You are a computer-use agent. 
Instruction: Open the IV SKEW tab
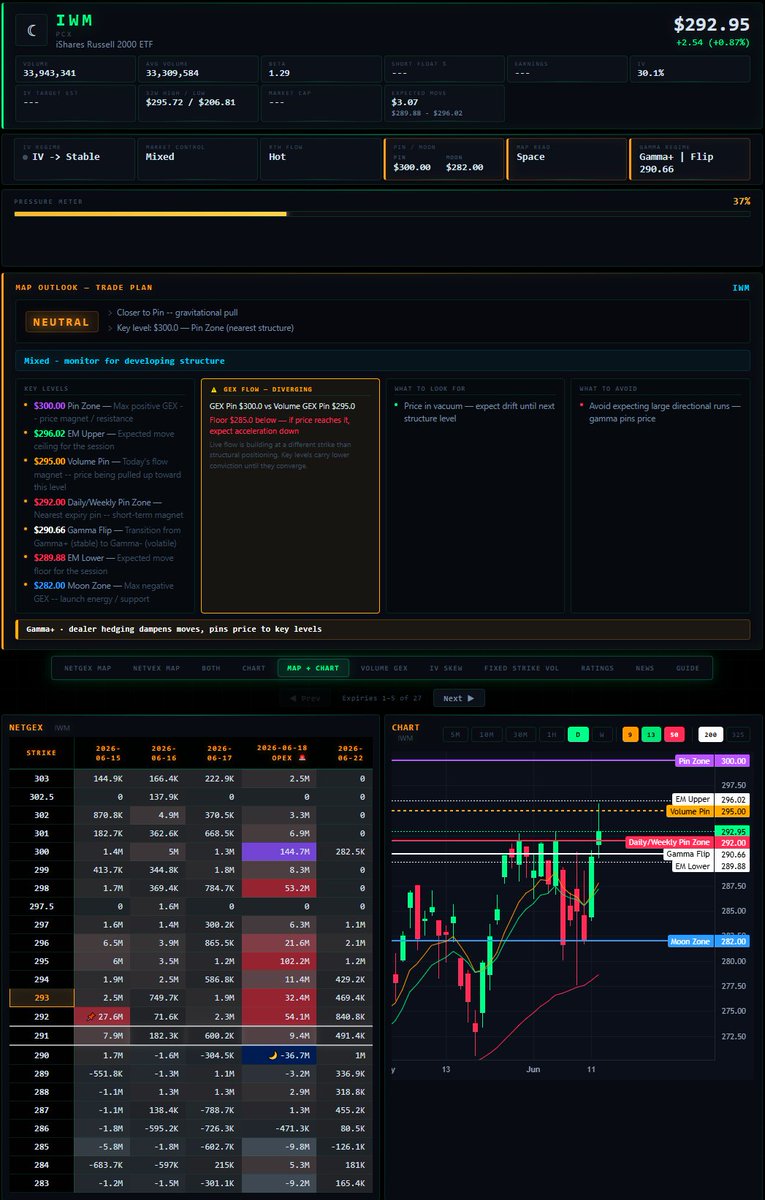(x=448, y=668)
